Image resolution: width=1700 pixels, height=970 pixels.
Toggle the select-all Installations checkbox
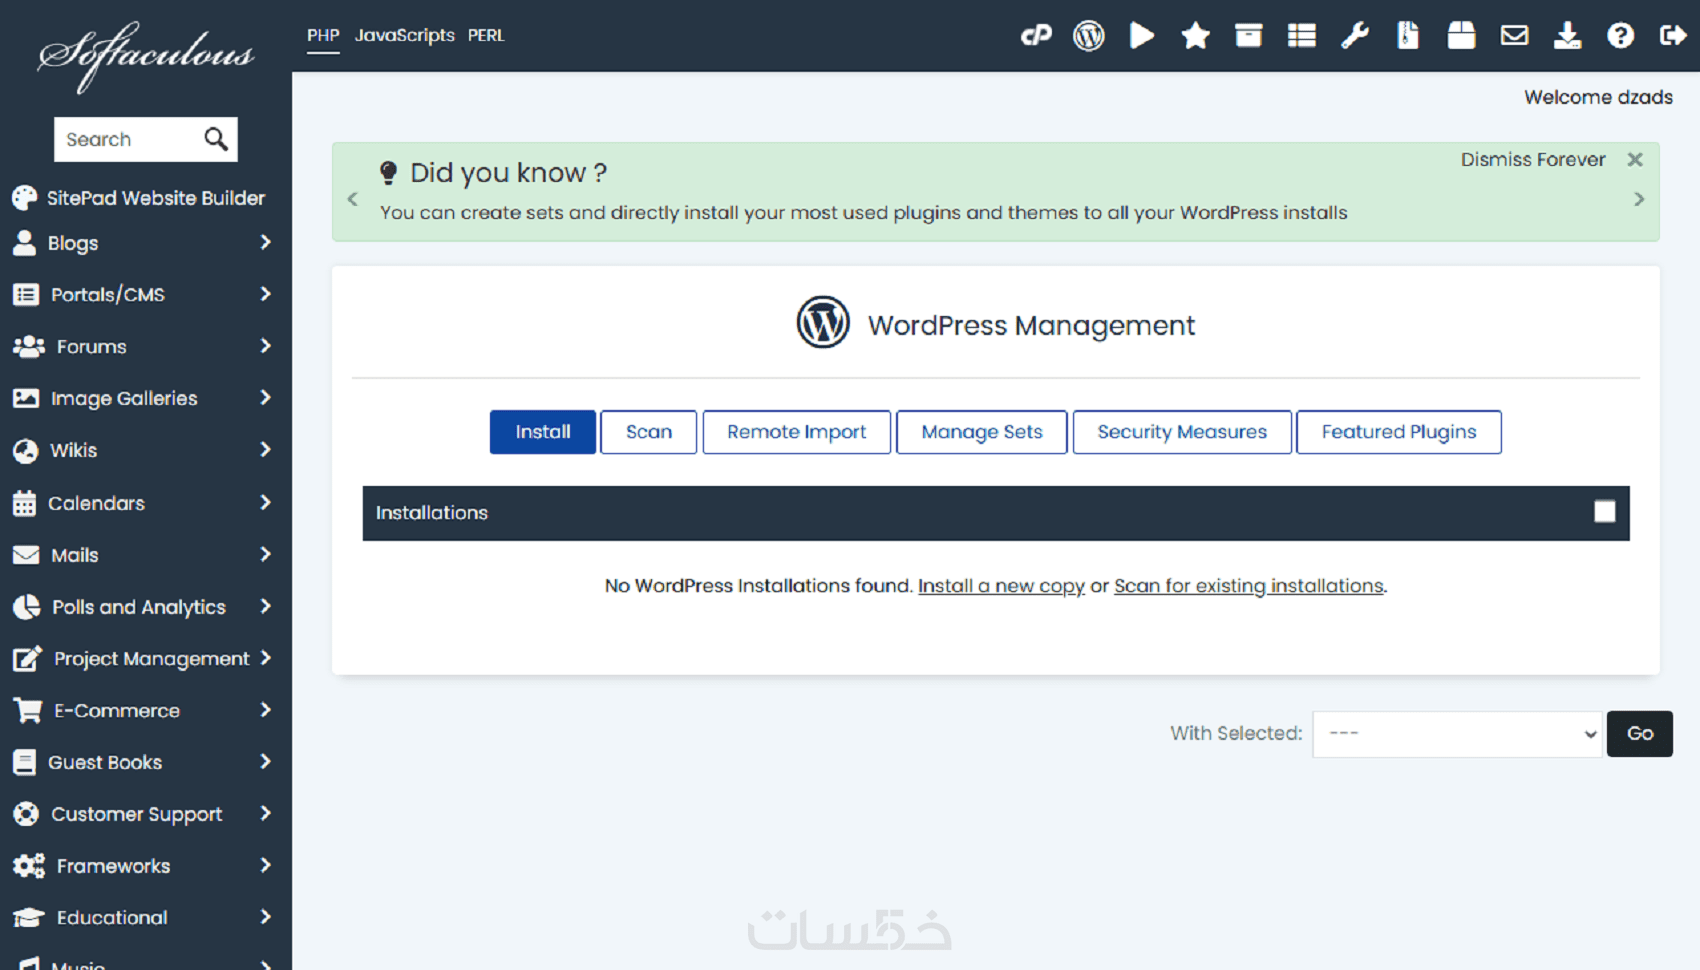(1604, 512)
